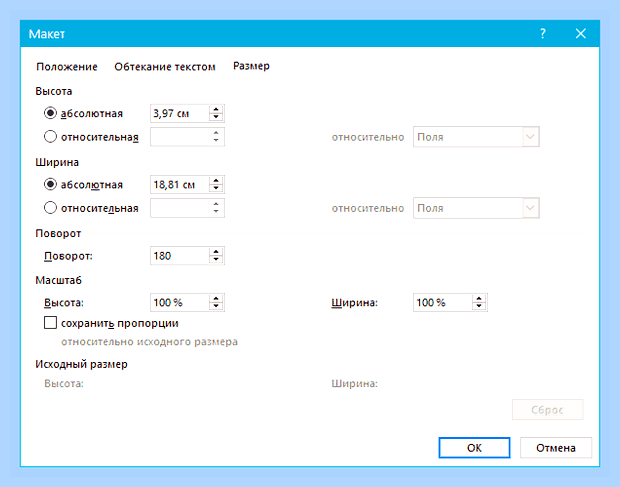The image size is (620, 487).
Task: Select the Размер tab
Action: point(251,66)
